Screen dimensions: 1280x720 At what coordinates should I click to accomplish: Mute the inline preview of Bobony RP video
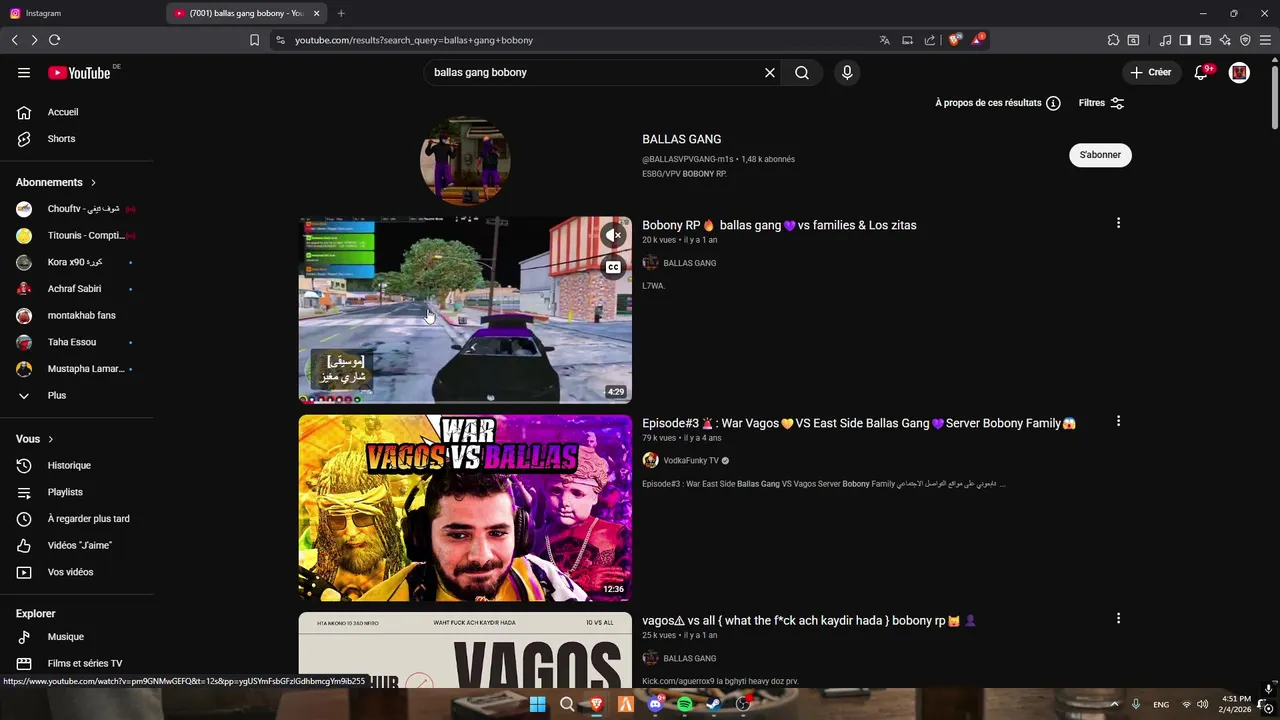(x=613, y=235)
